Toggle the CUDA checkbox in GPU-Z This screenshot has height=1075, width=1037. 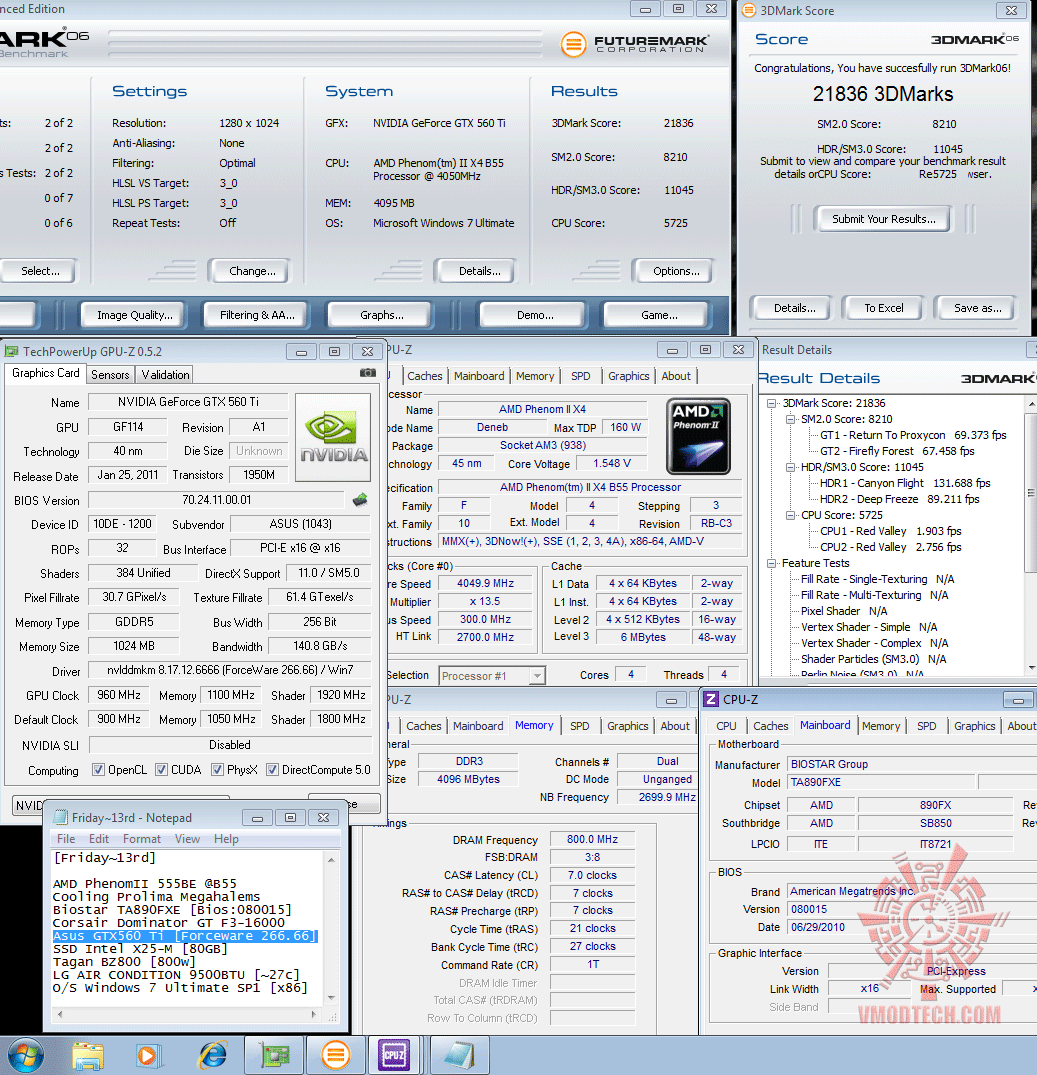pyautogui.click(x=161, y=769)
